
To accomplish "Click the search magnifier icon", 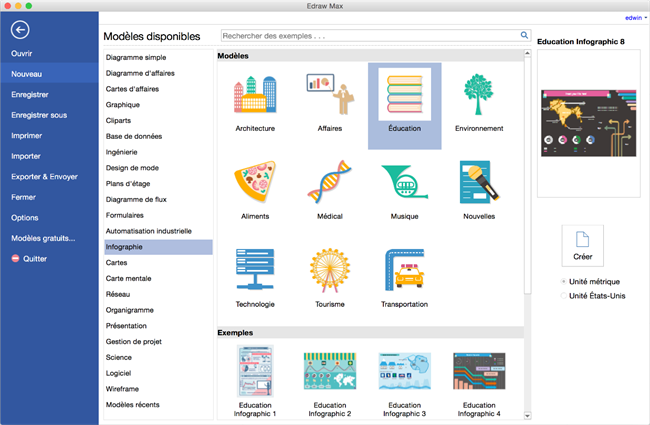I will 524,35.
